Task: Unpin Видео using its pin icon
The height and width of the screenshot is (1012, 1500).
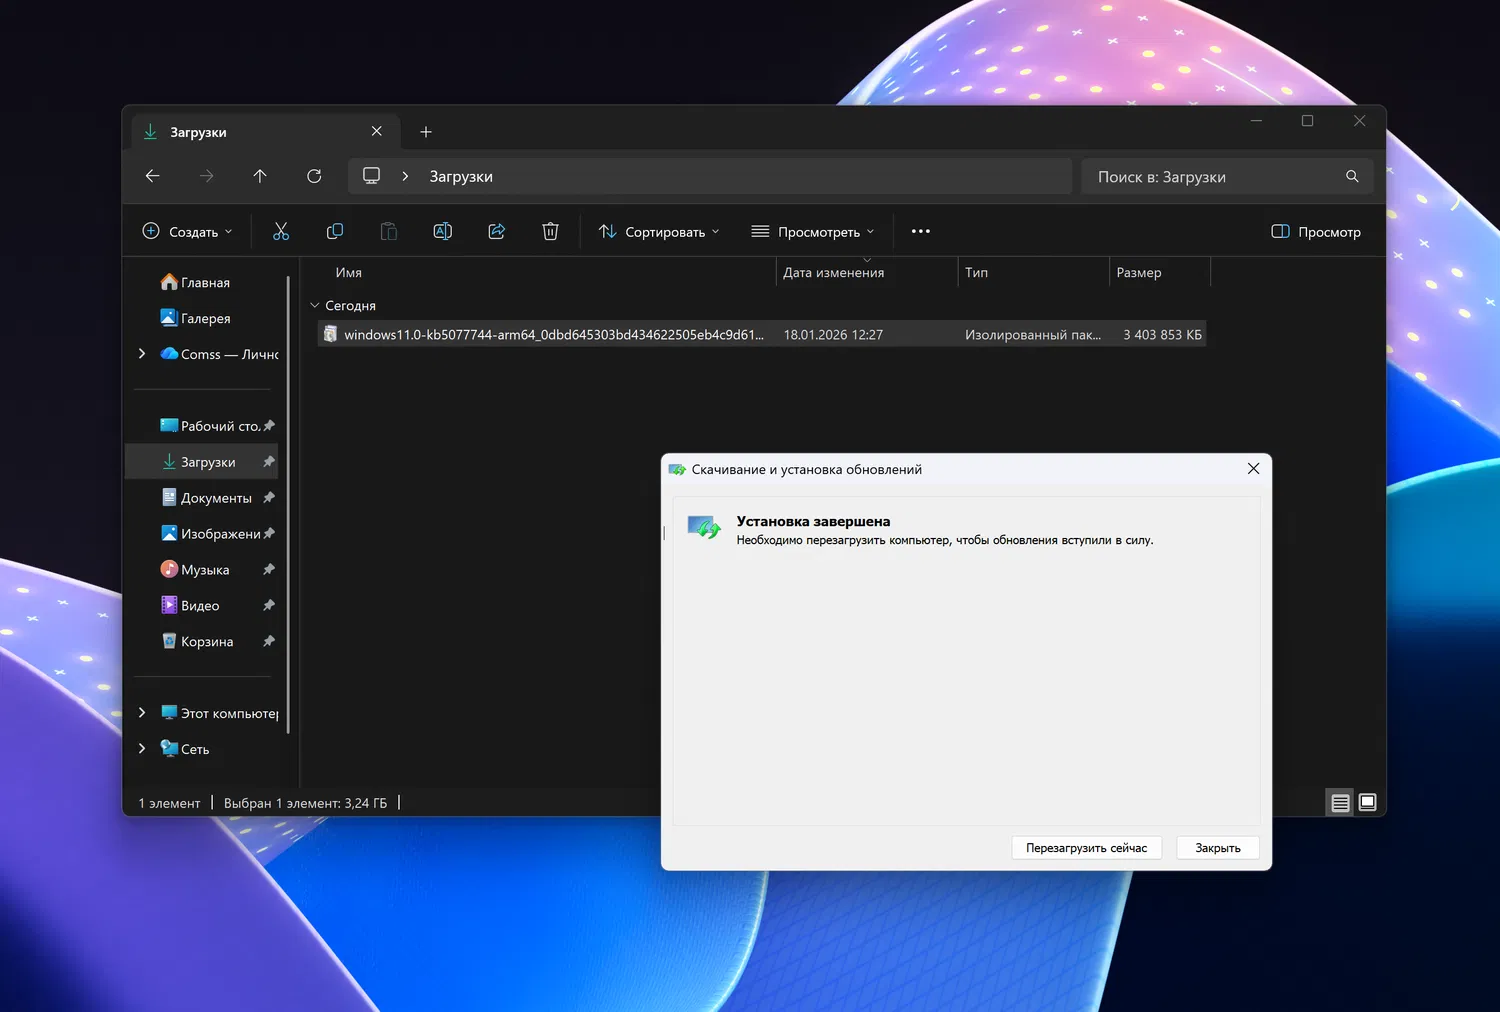Action: point(269,606)
